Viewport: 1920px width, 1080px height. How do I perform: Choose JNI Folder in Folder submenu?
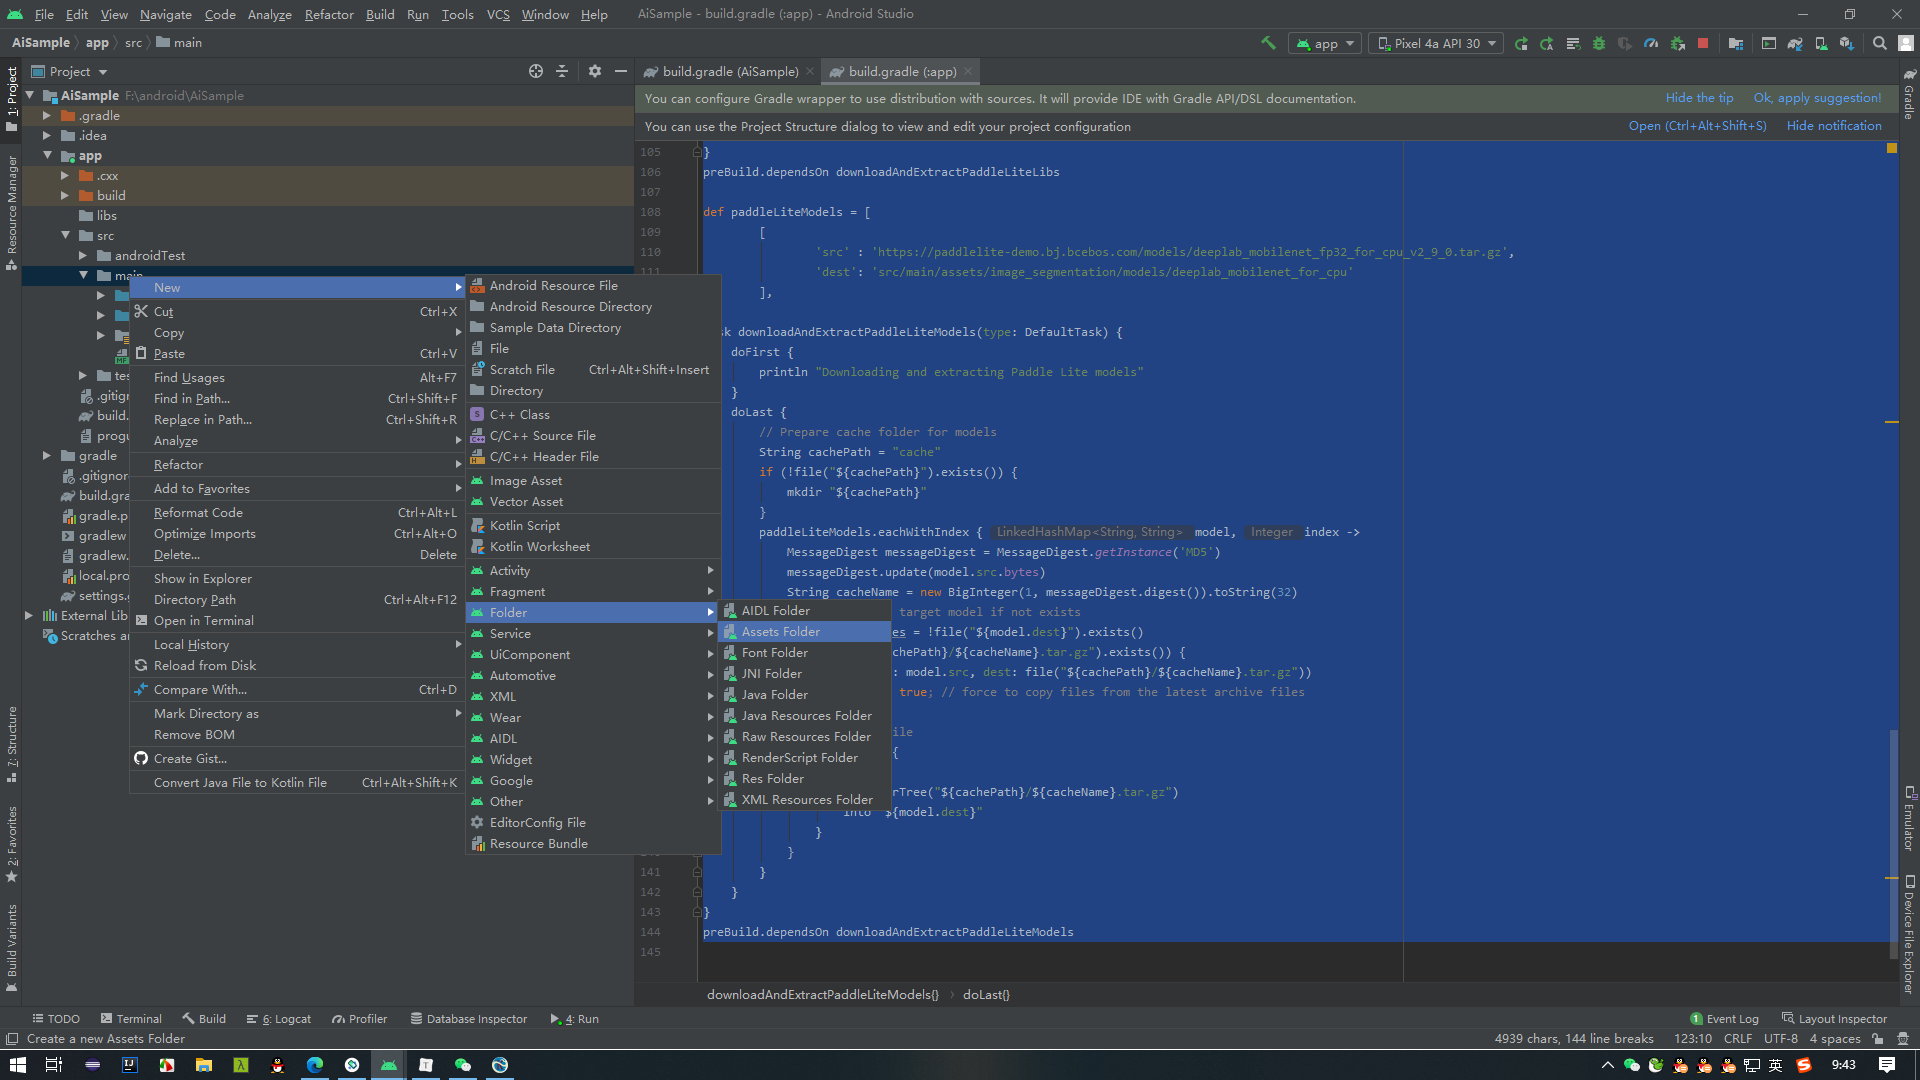point(805,674)
